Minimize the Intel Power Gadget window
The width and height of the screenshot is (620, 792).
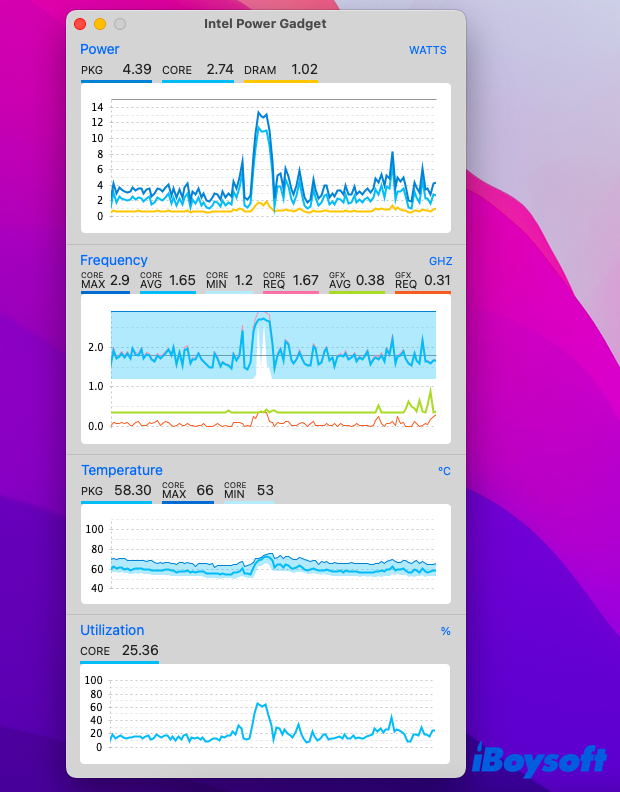pos(100,24)
